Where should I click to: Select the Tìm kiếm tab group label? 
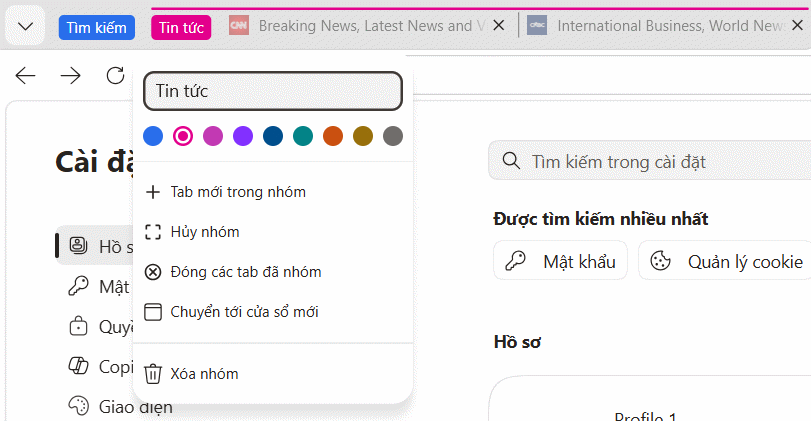pyautogui.click(x=97, y=27)
